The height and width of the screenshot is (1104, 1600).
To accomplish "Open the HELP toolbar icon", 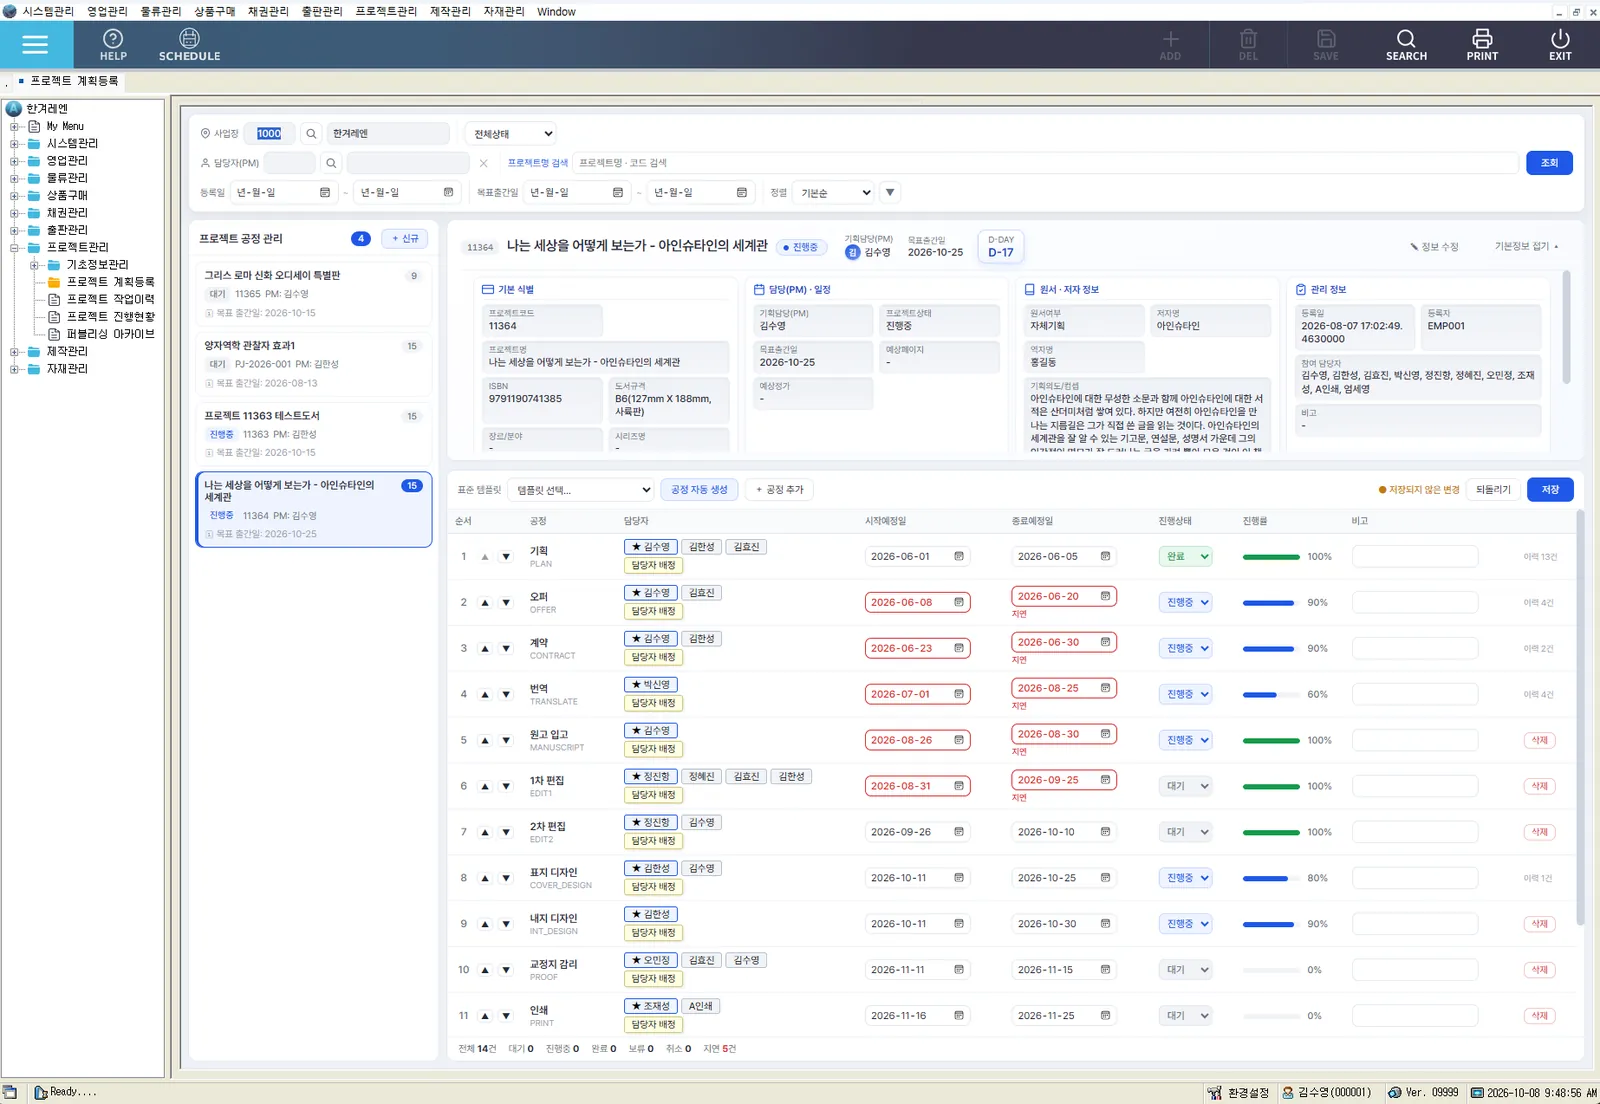I will [113, 45].
